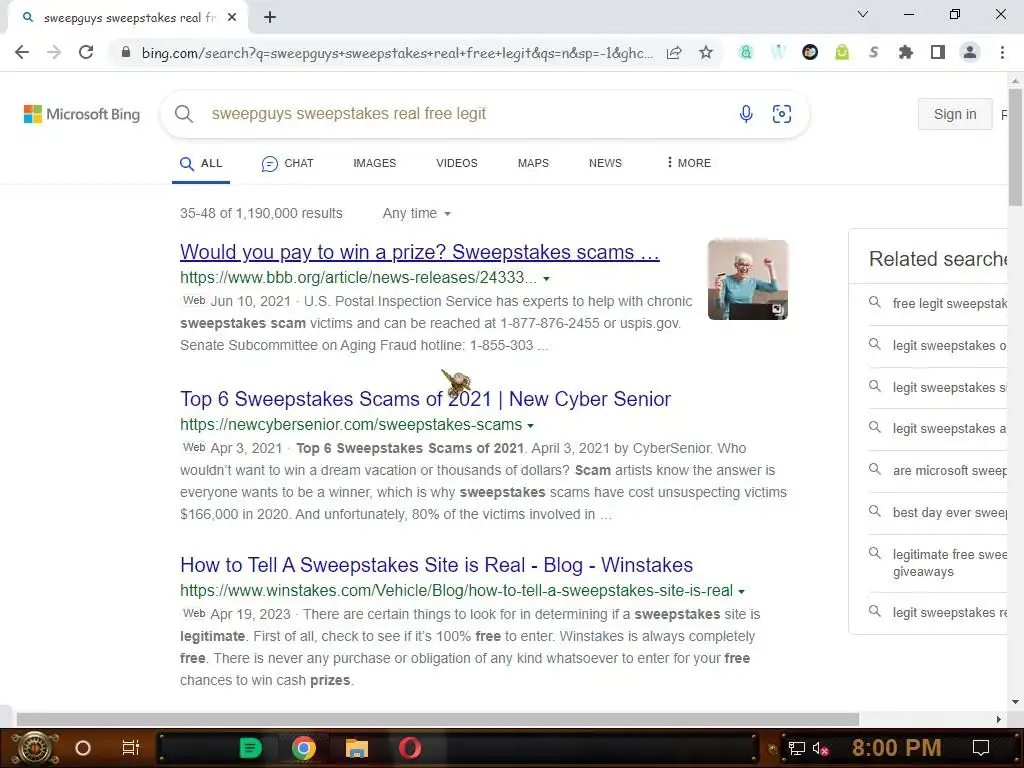
Task: Click the green extension icon left of the S extension
Action: [x=842, y=52]
